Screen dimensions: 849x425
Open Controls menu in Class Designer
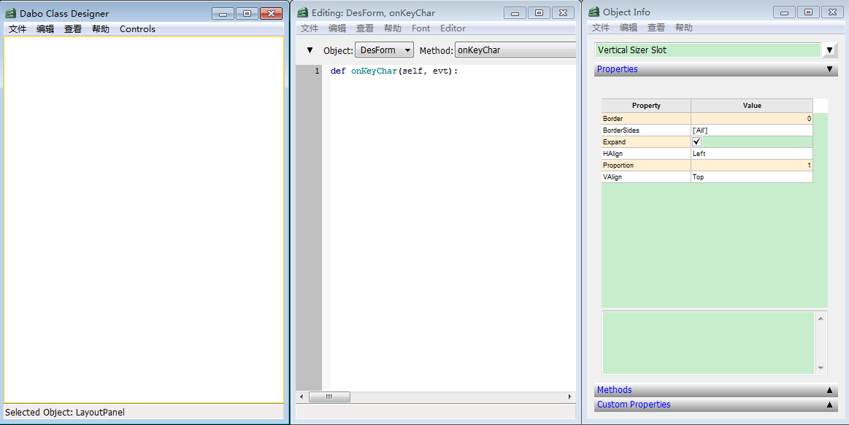[x=137, y=29]
